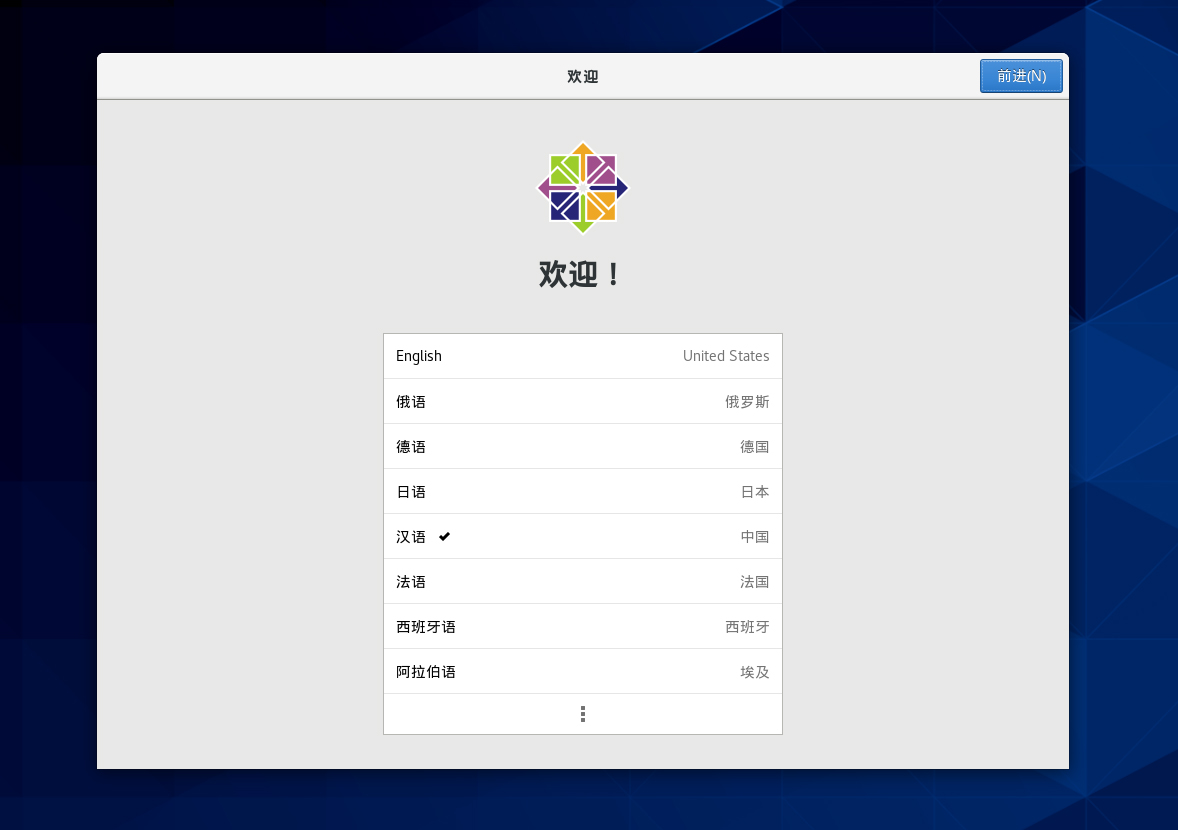The width and height of the screenshot is (1178, 830).
Task: Select English as the language
Action: (x=419, y=356)
